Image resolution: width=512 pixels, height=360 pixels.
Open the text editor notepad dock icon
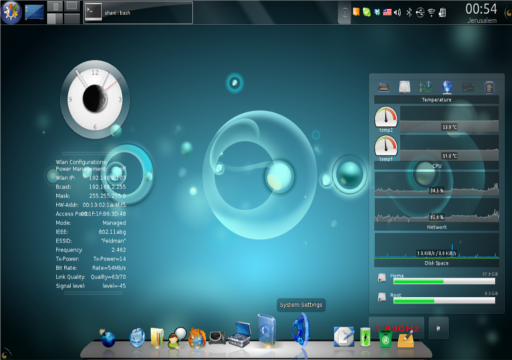tap(344, 336)
